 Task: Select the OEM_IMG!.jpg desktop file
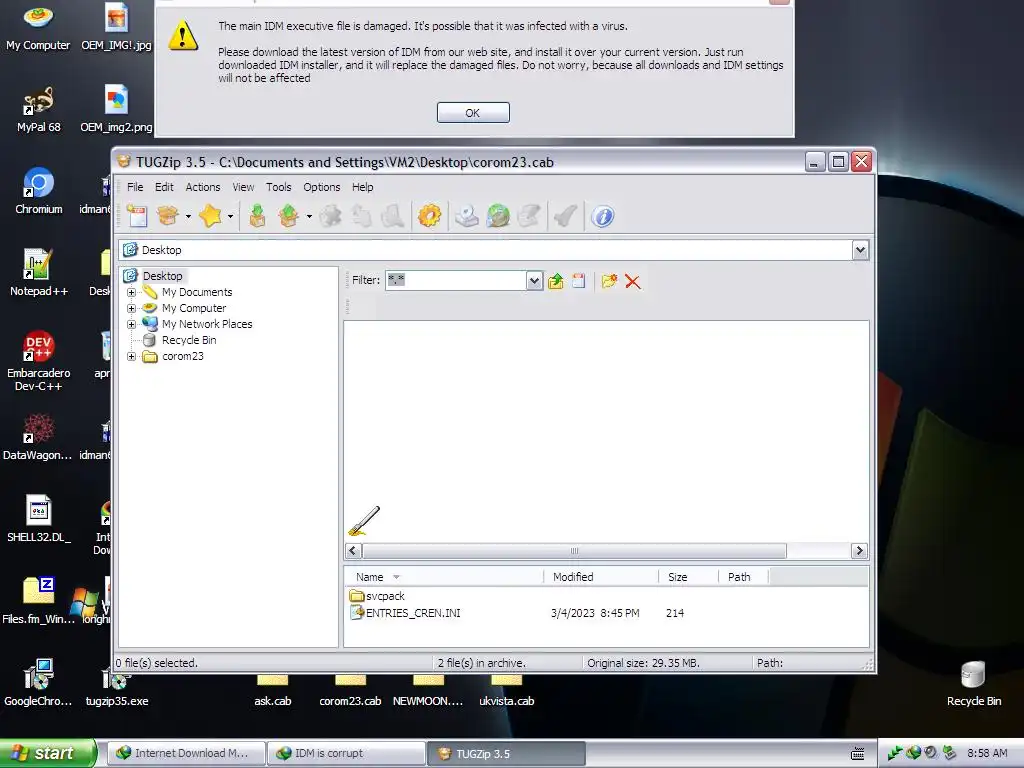point(116,27)
